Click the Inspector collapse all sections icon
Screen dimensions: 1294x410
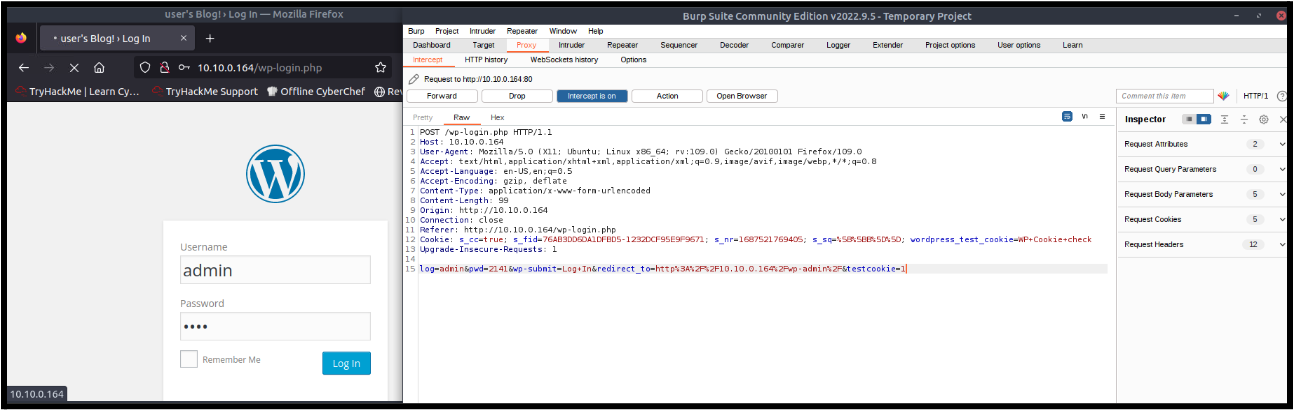(x=1244, y=119)
